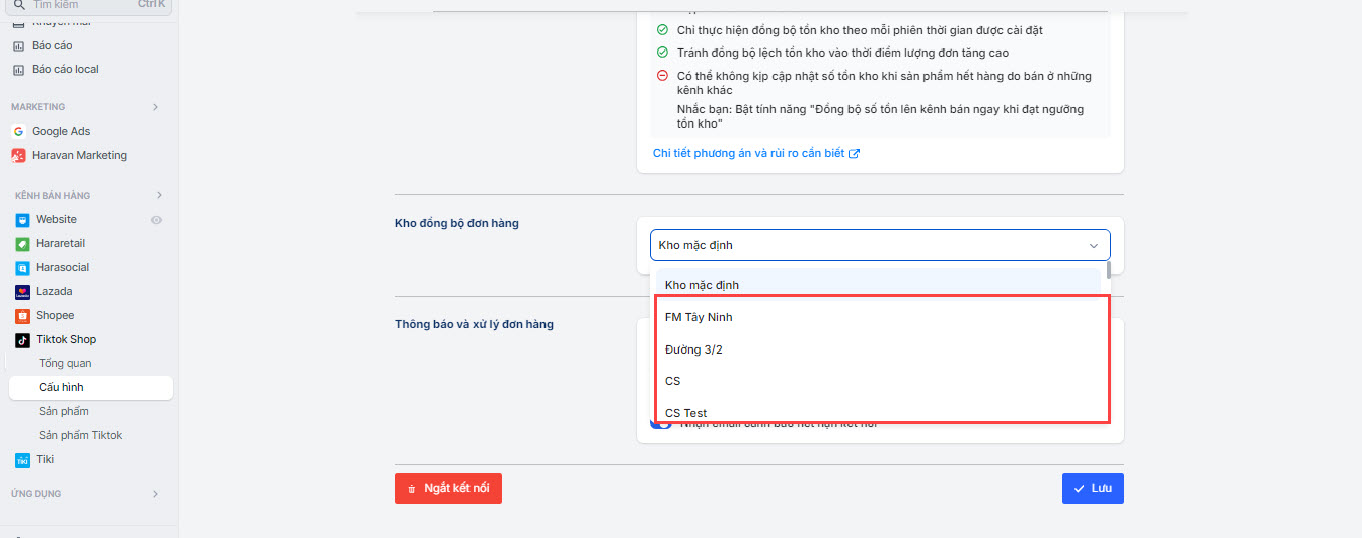Click the red Ngắt kết nối button

pos(448,488)
